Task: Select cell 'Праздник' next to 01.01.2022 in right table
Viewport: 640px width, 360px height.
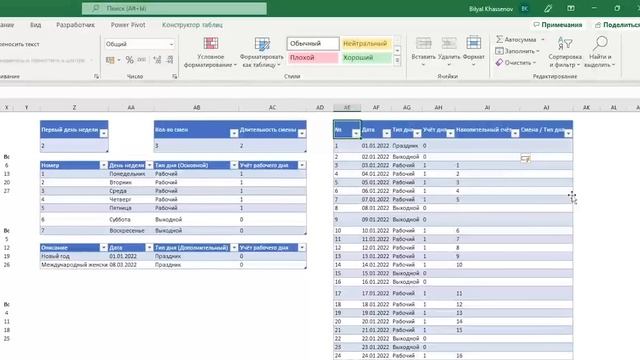Action: [407, 146]
